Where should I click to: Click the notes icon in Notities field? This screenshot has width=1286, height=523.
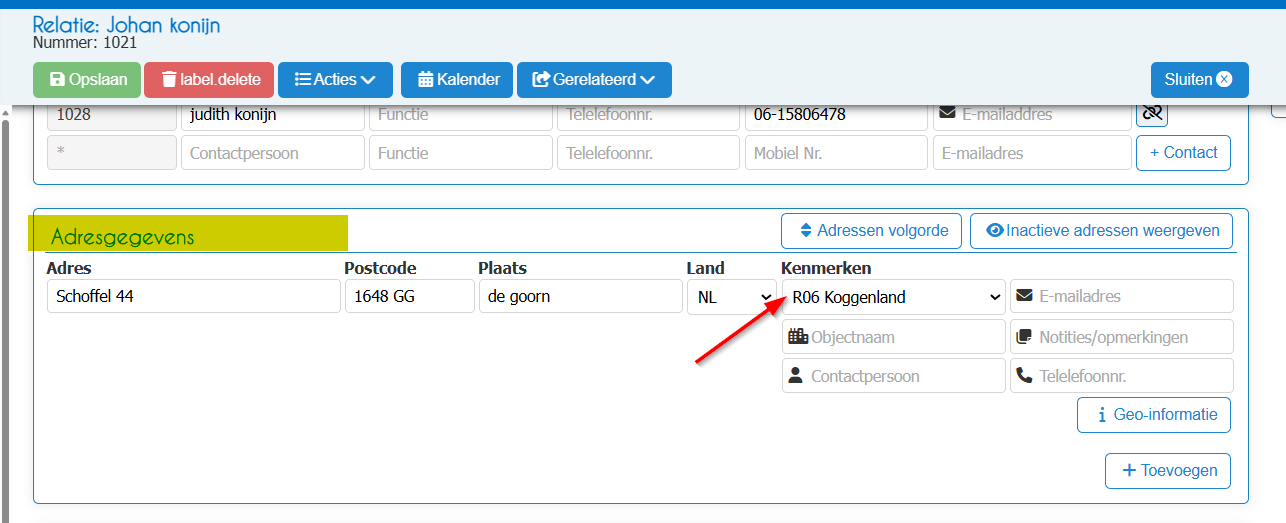click(1024, 337)
